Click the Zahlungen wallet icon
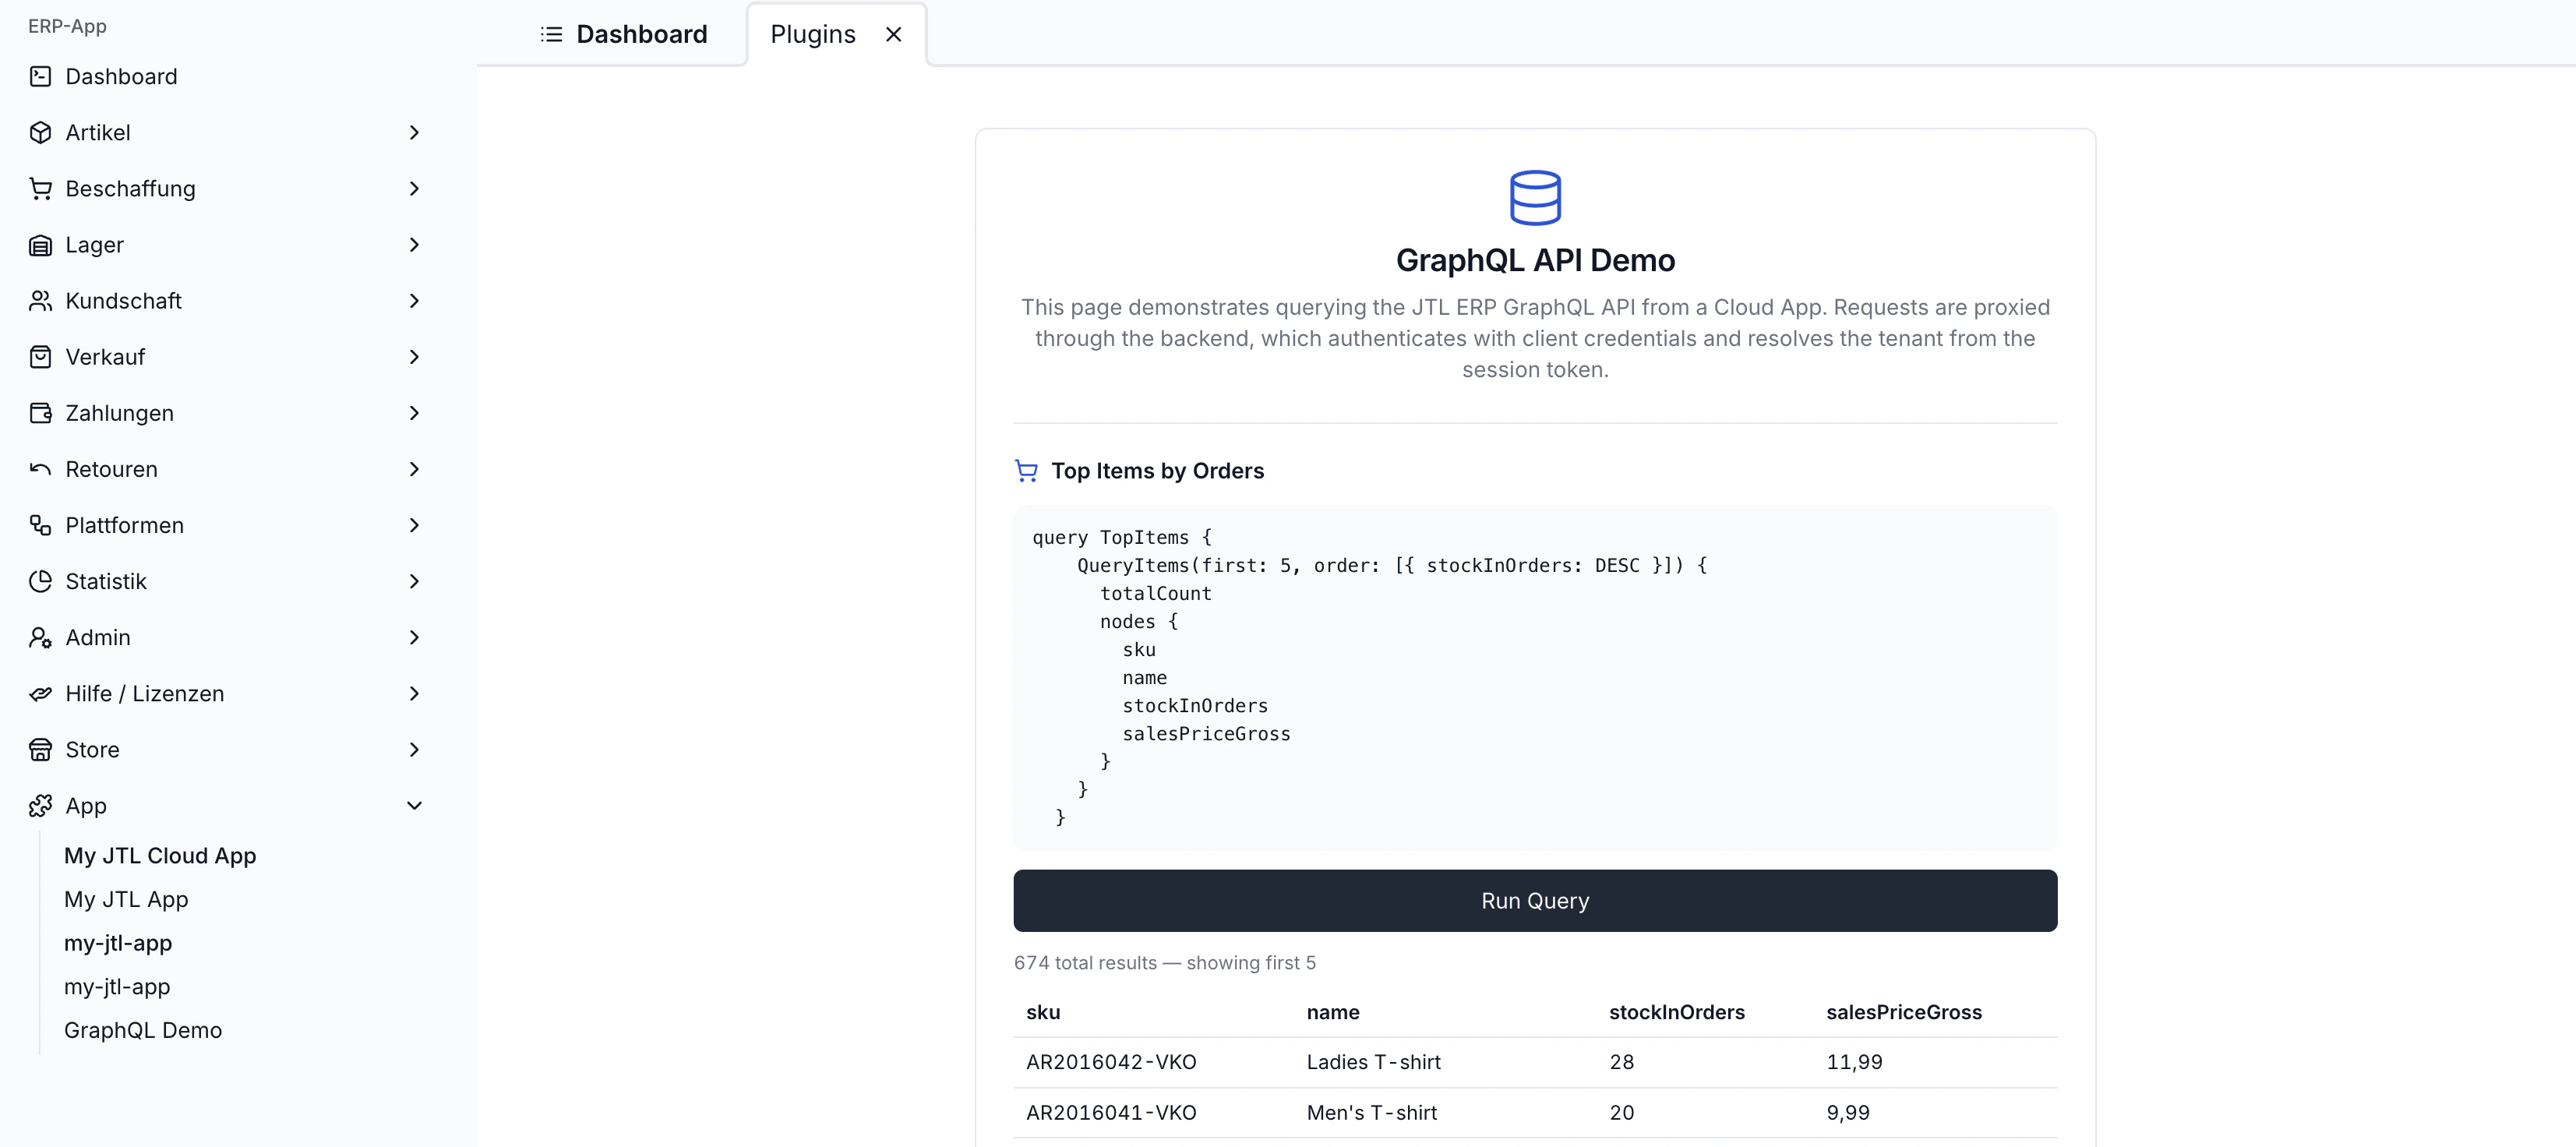The width and height of the screenshot is (2576, 1147). tap(40, 413)
